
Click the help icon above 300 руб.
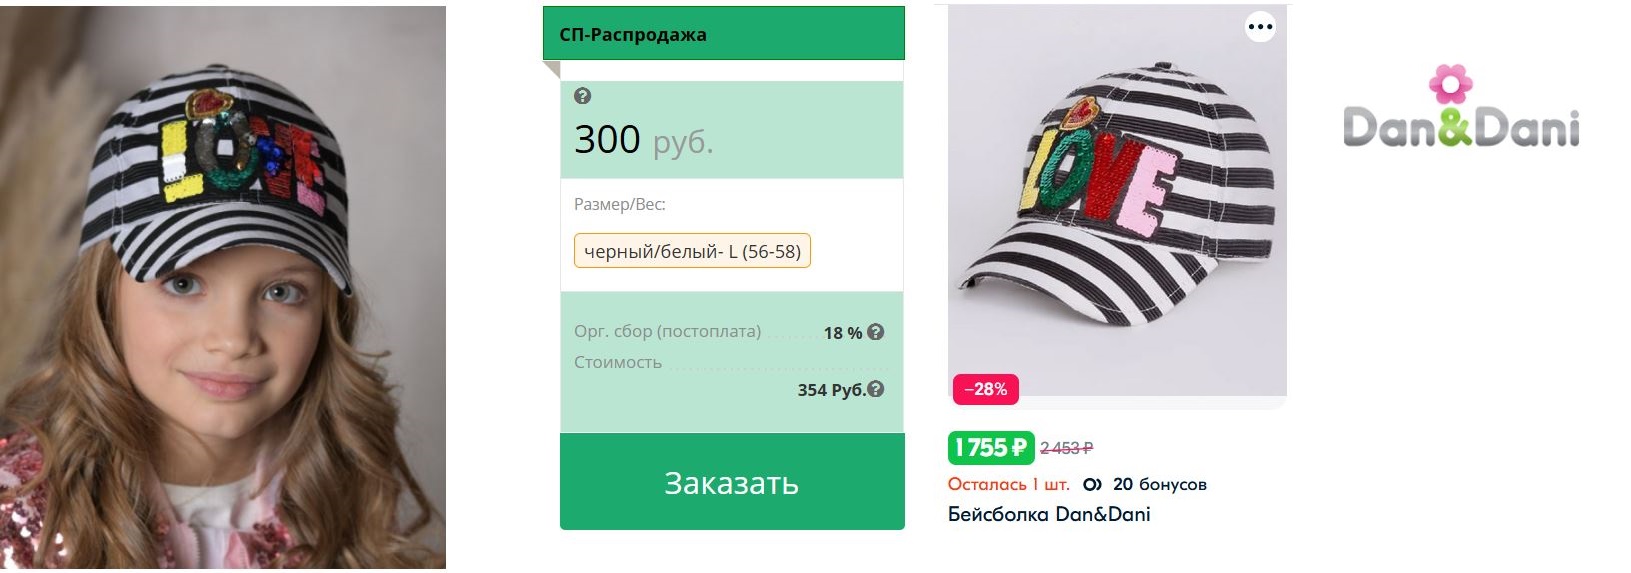coord(583,96)
